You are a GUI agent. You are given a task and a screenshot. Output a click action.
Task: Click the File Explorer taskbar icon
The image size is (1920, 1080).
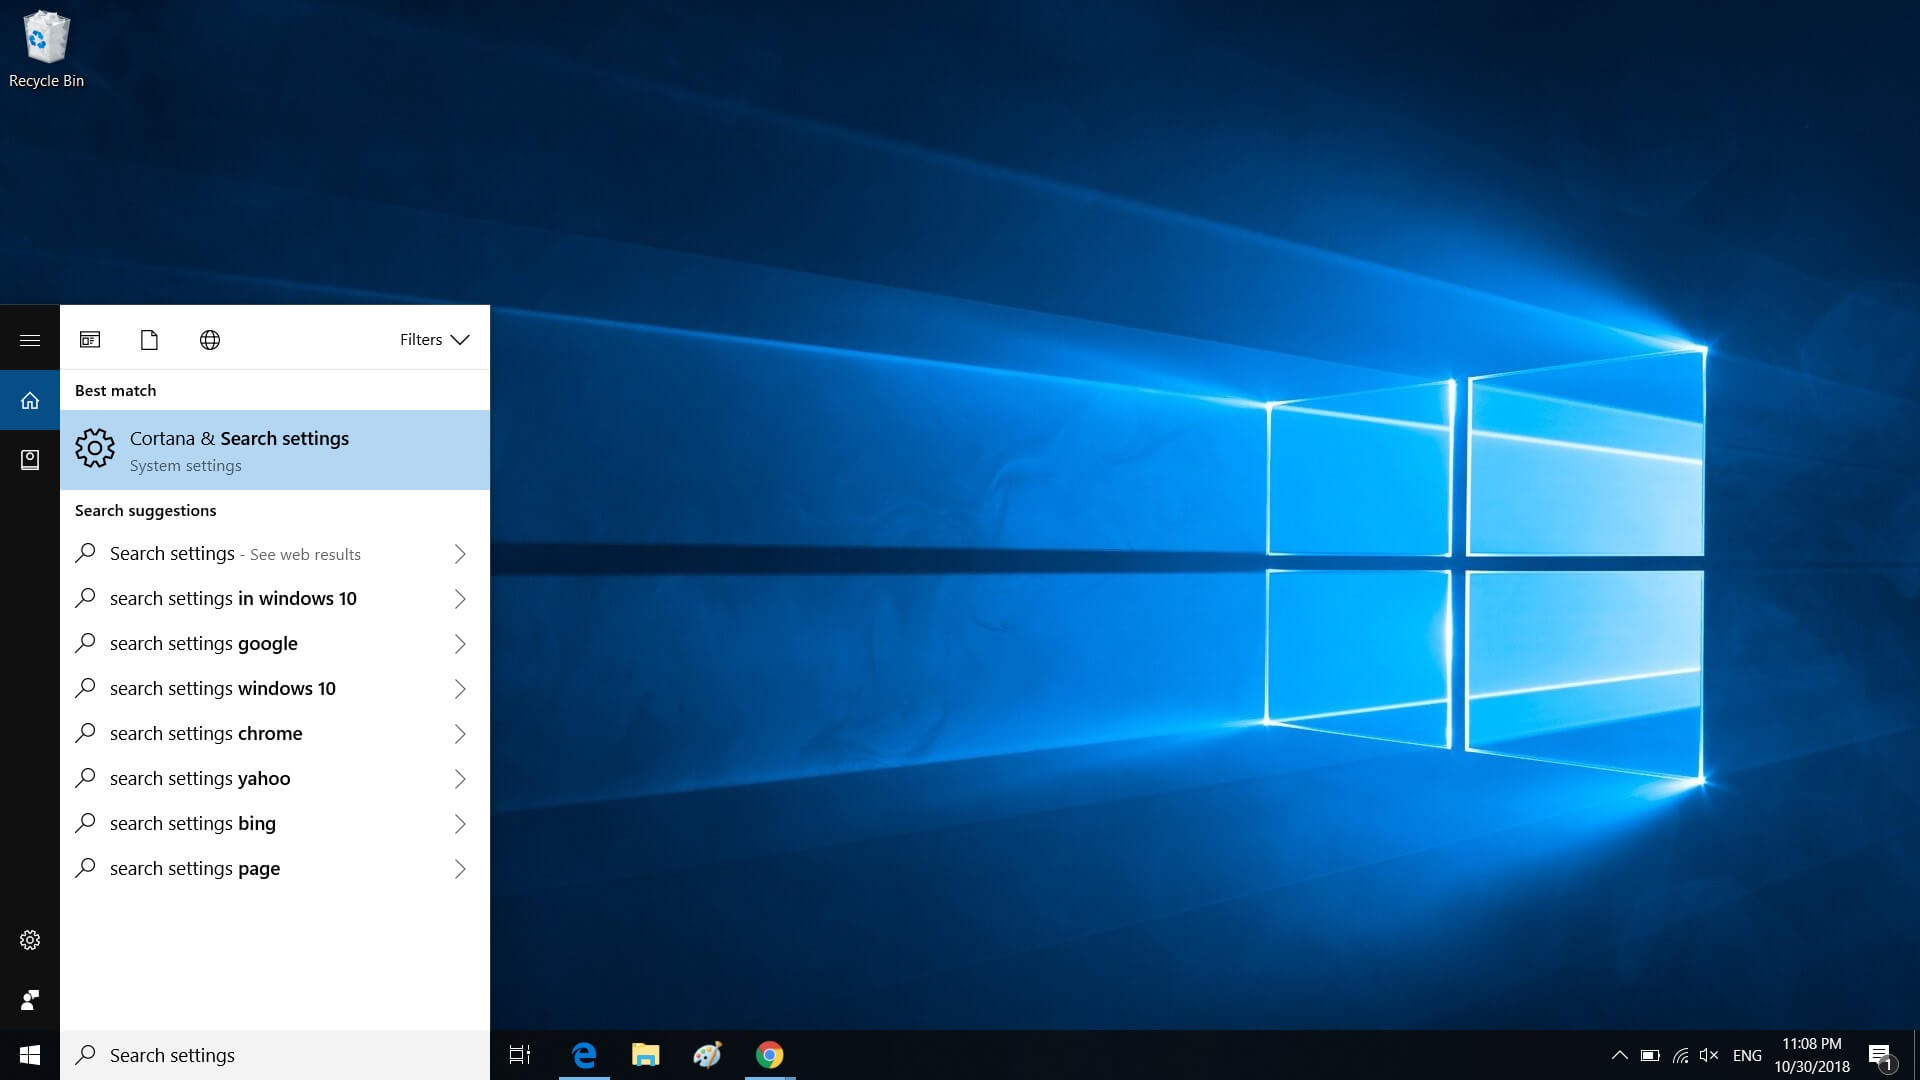click(646, 1055)
